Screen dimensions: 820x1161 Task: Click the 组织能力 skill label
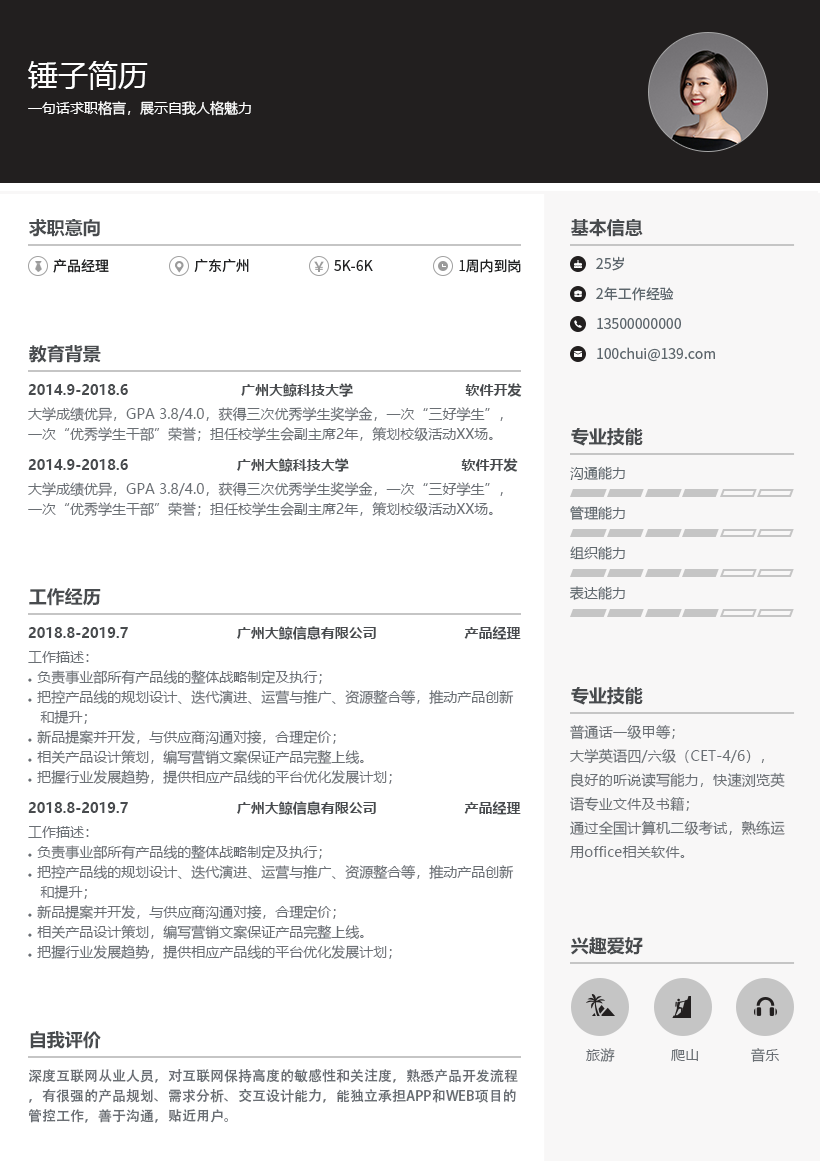pos(598,553)
